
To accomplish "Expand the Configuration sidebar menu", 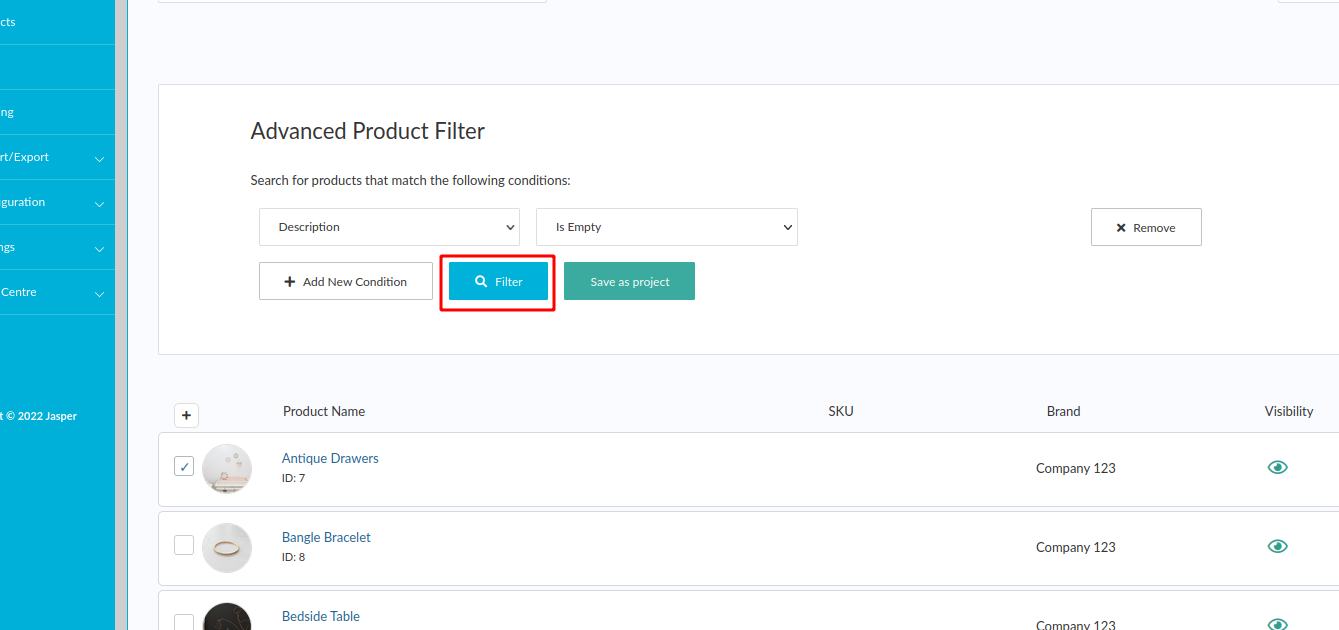I will 99,203.
